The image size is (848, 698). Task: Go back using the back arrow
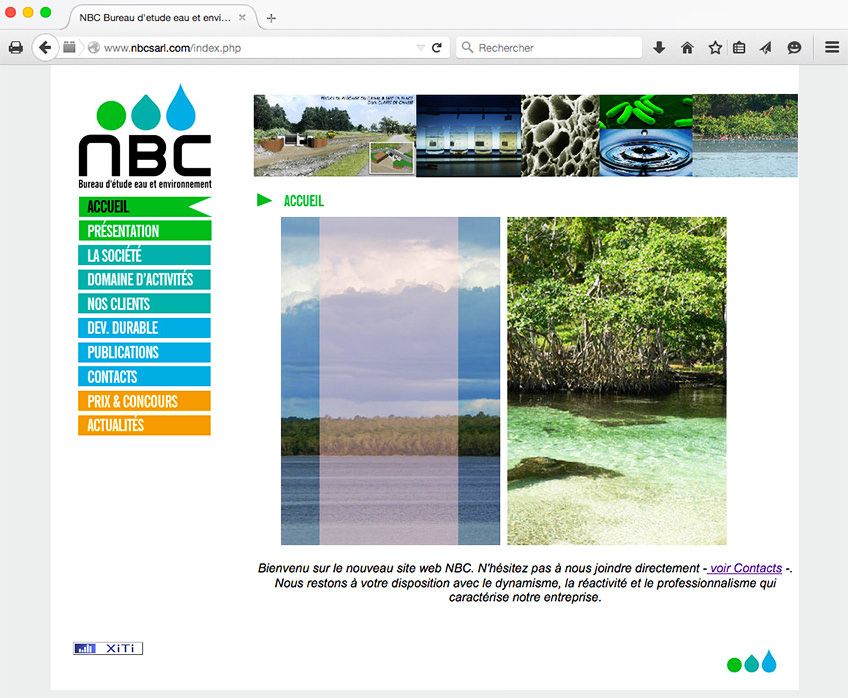(x=45, y=47)
